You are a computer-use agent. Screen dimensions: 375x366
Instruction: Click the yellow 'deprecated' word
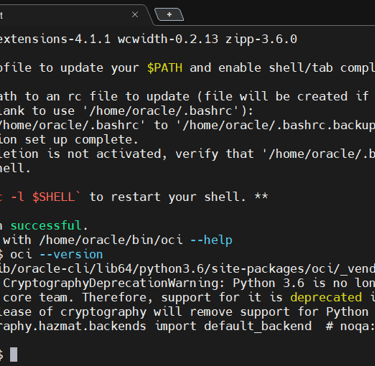(x=326, y=297)
